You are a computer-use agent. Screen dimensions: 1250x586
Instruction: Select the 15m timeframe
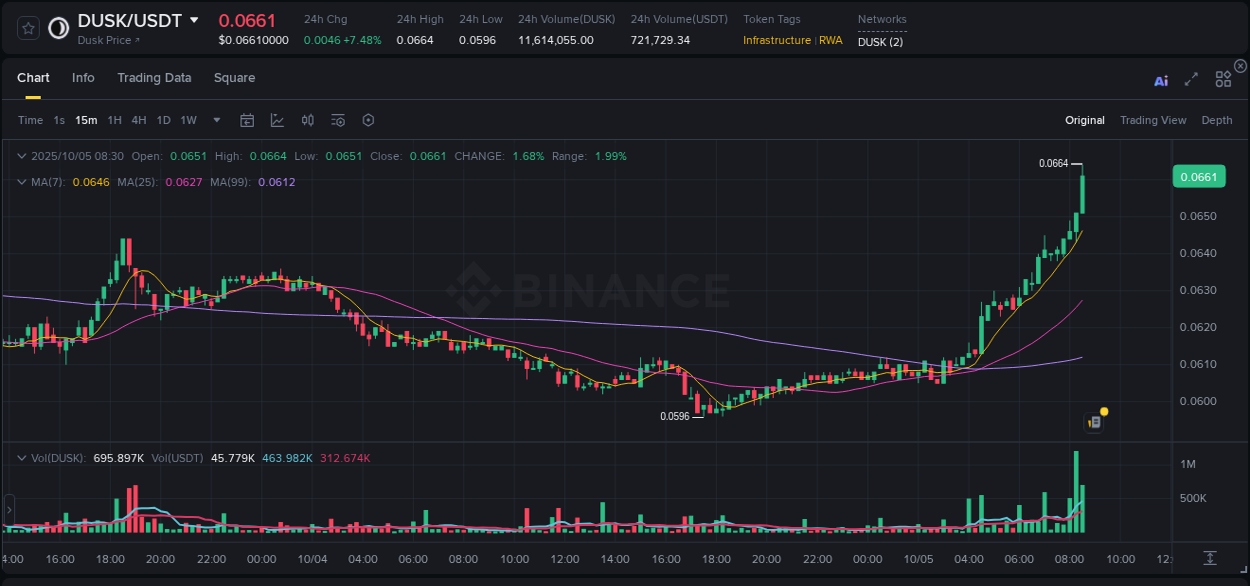pos(86,120)
